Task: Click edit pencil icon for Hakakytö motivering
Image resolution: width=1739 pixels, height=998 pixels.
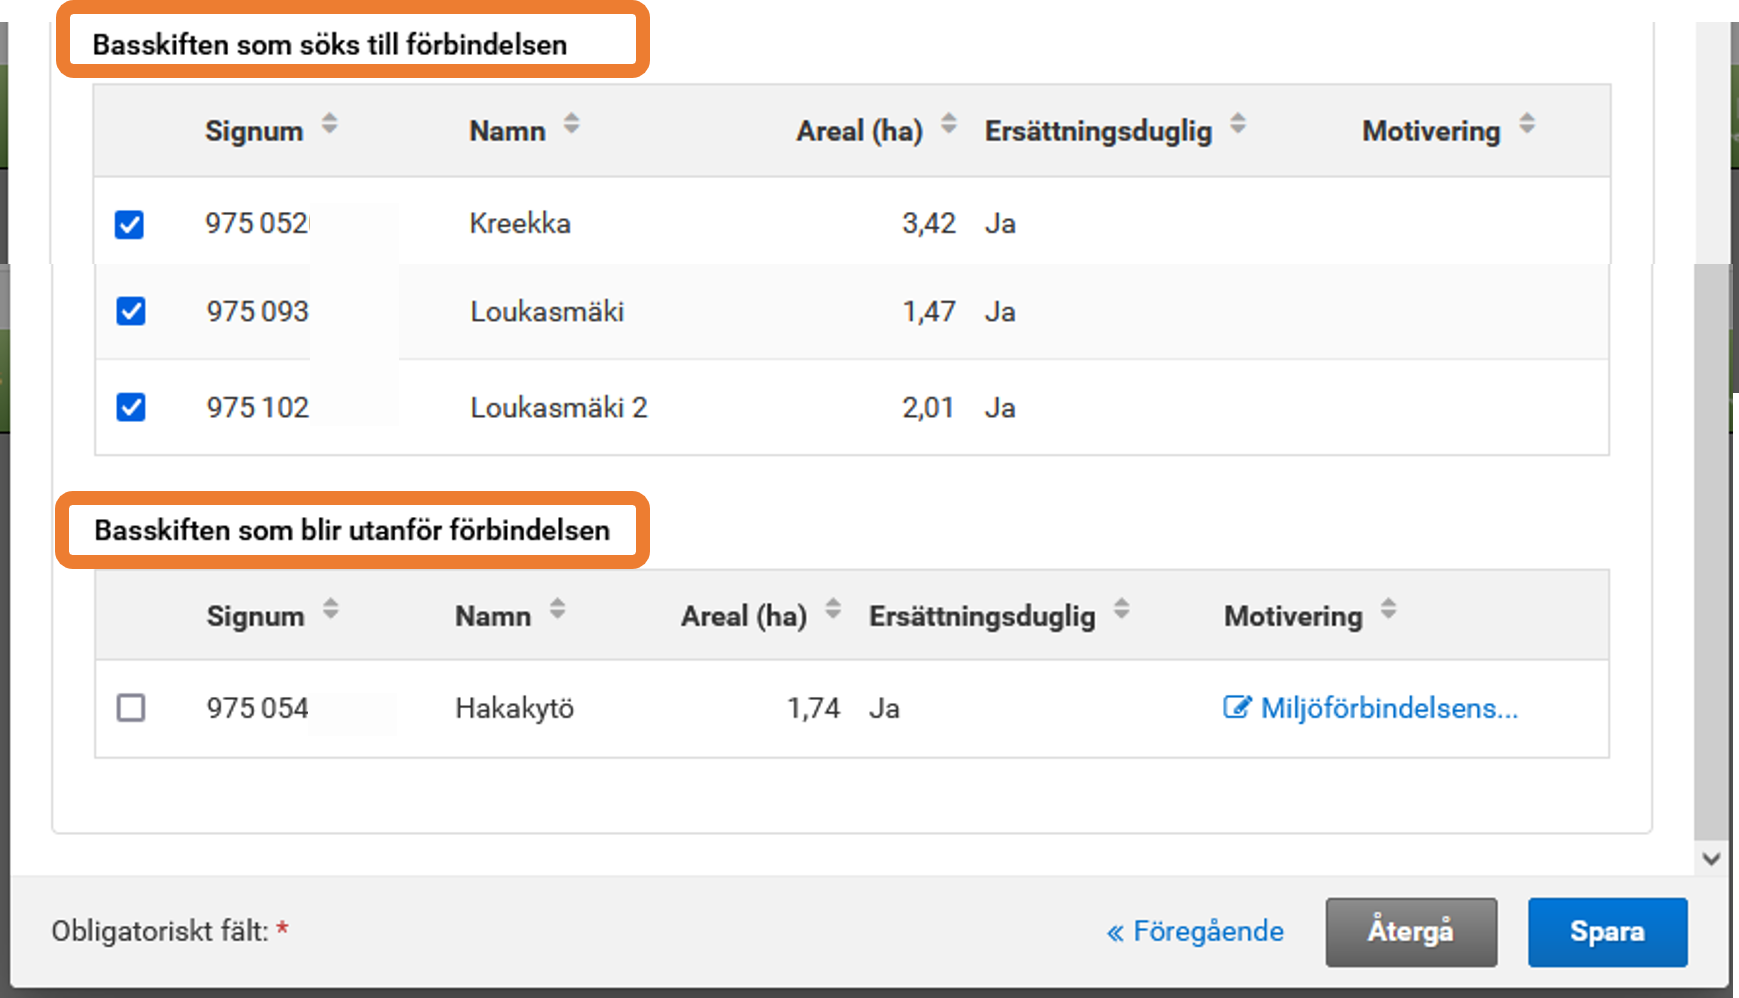Action: pyautogui.click(x=1236, y=708)
